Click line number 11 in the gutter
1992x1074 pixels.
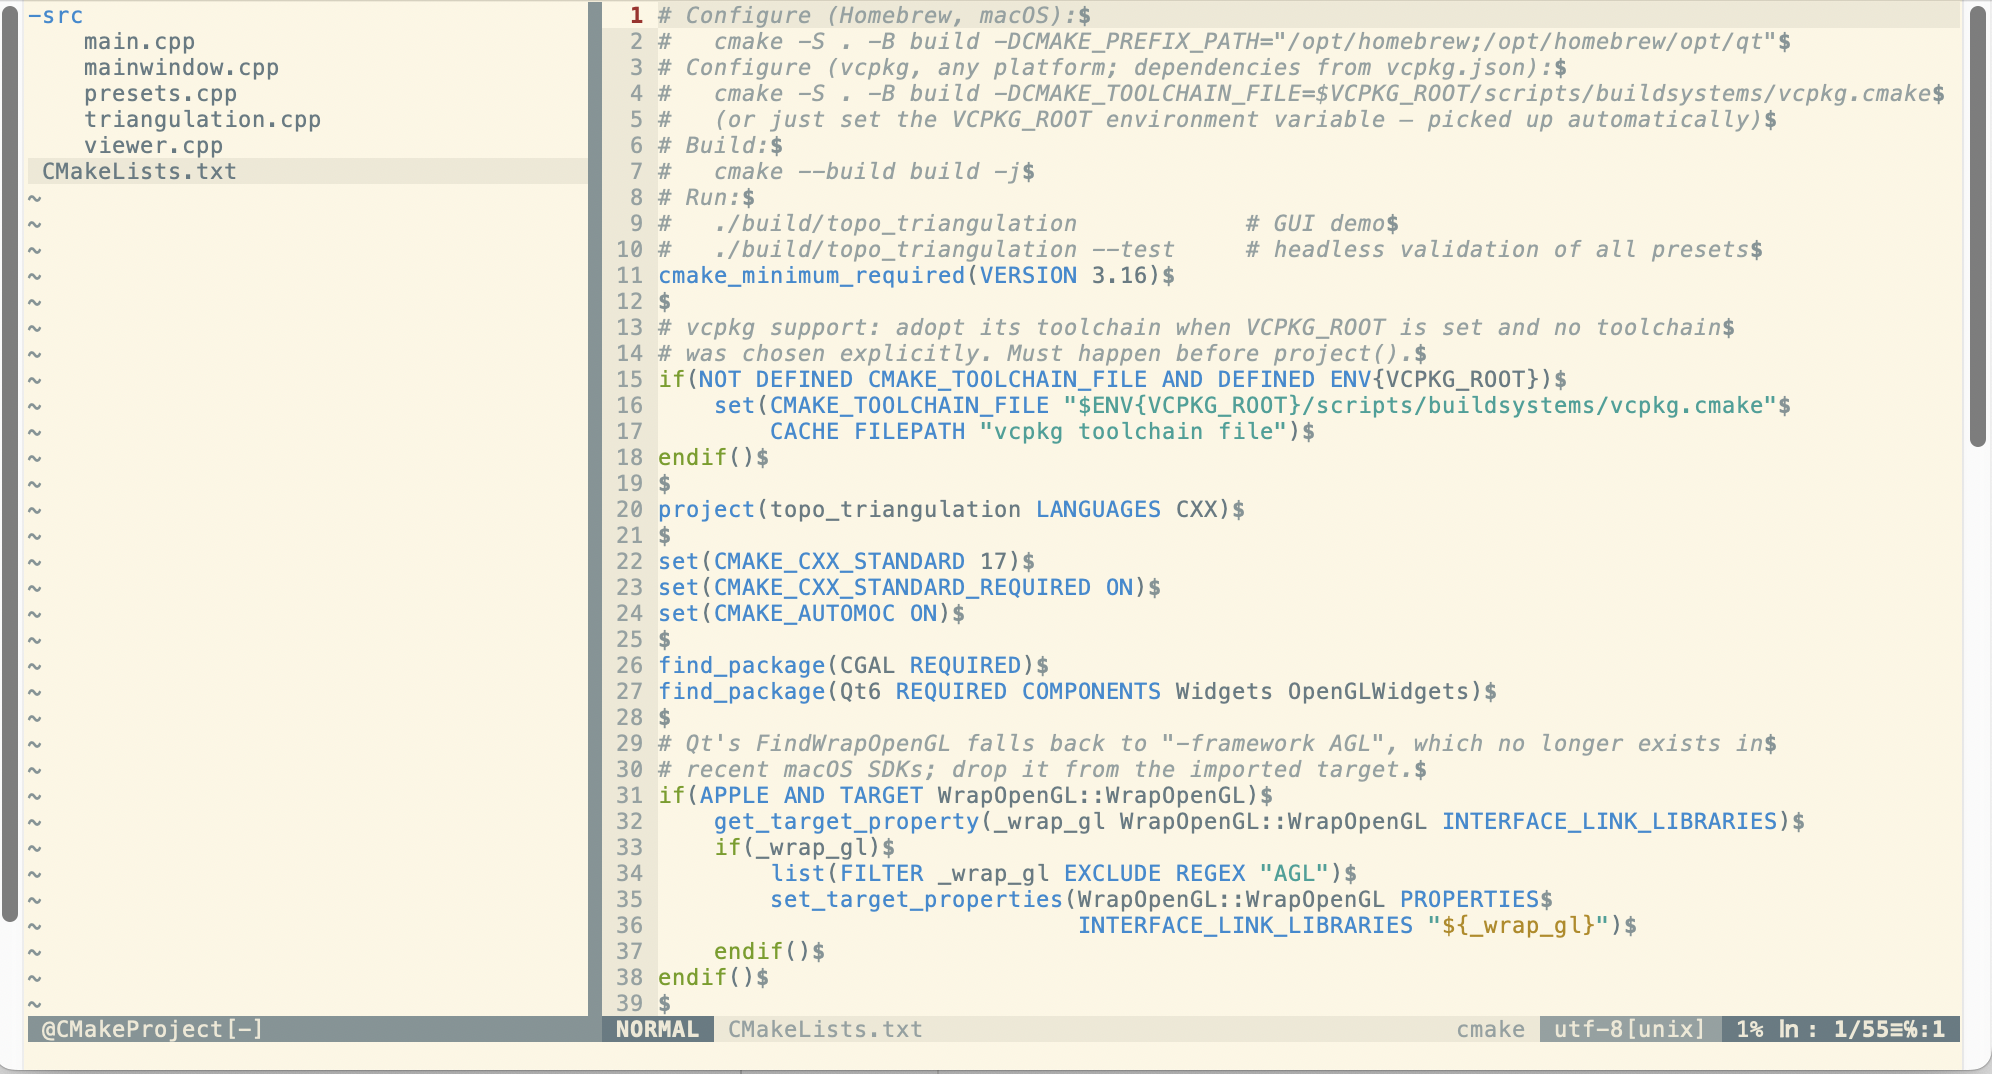(x=629, y=276)
